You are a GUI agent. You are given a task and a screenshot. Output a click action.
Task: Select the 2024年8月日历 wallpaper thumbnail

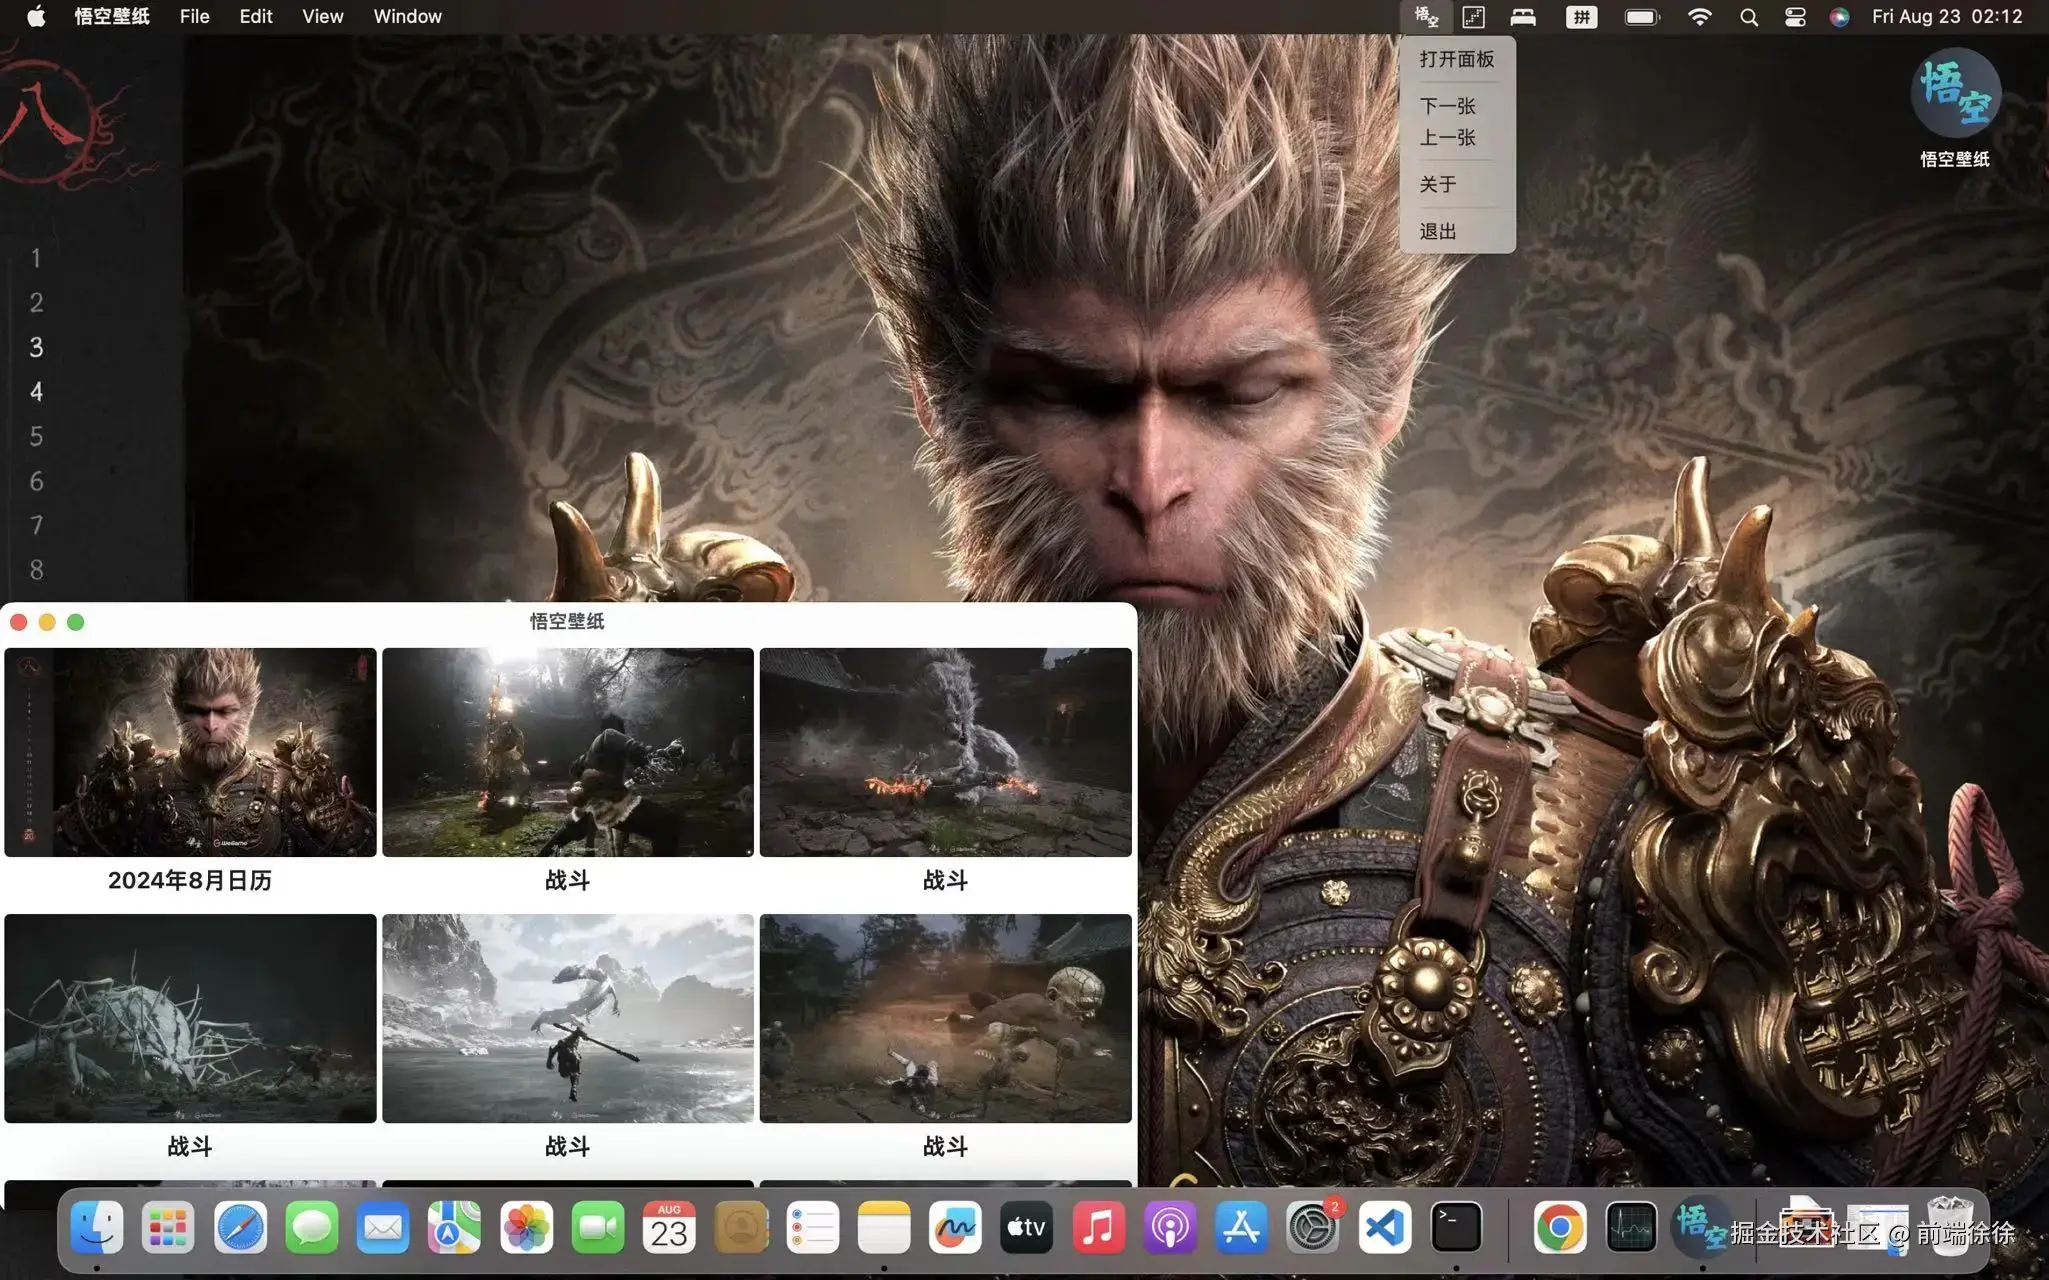[x=190, y=752]
